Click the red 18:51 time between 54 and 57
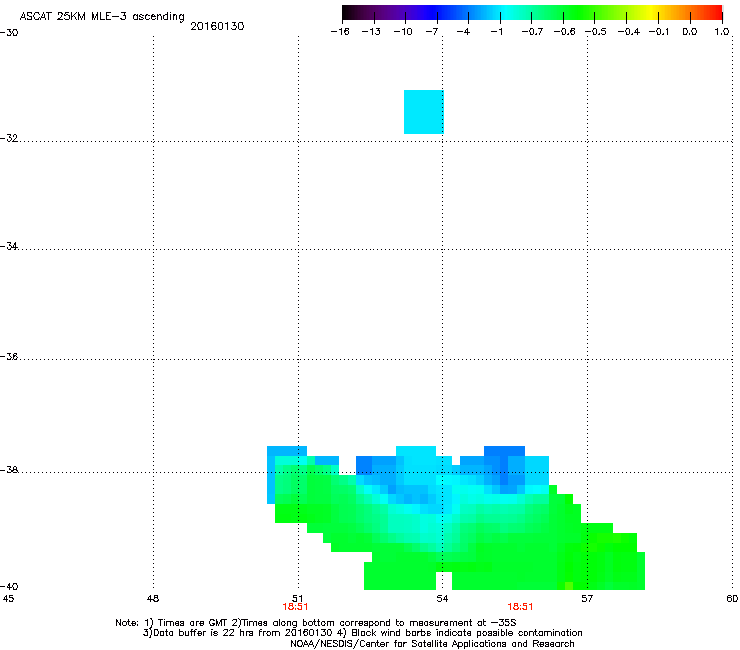 (520, 607)
